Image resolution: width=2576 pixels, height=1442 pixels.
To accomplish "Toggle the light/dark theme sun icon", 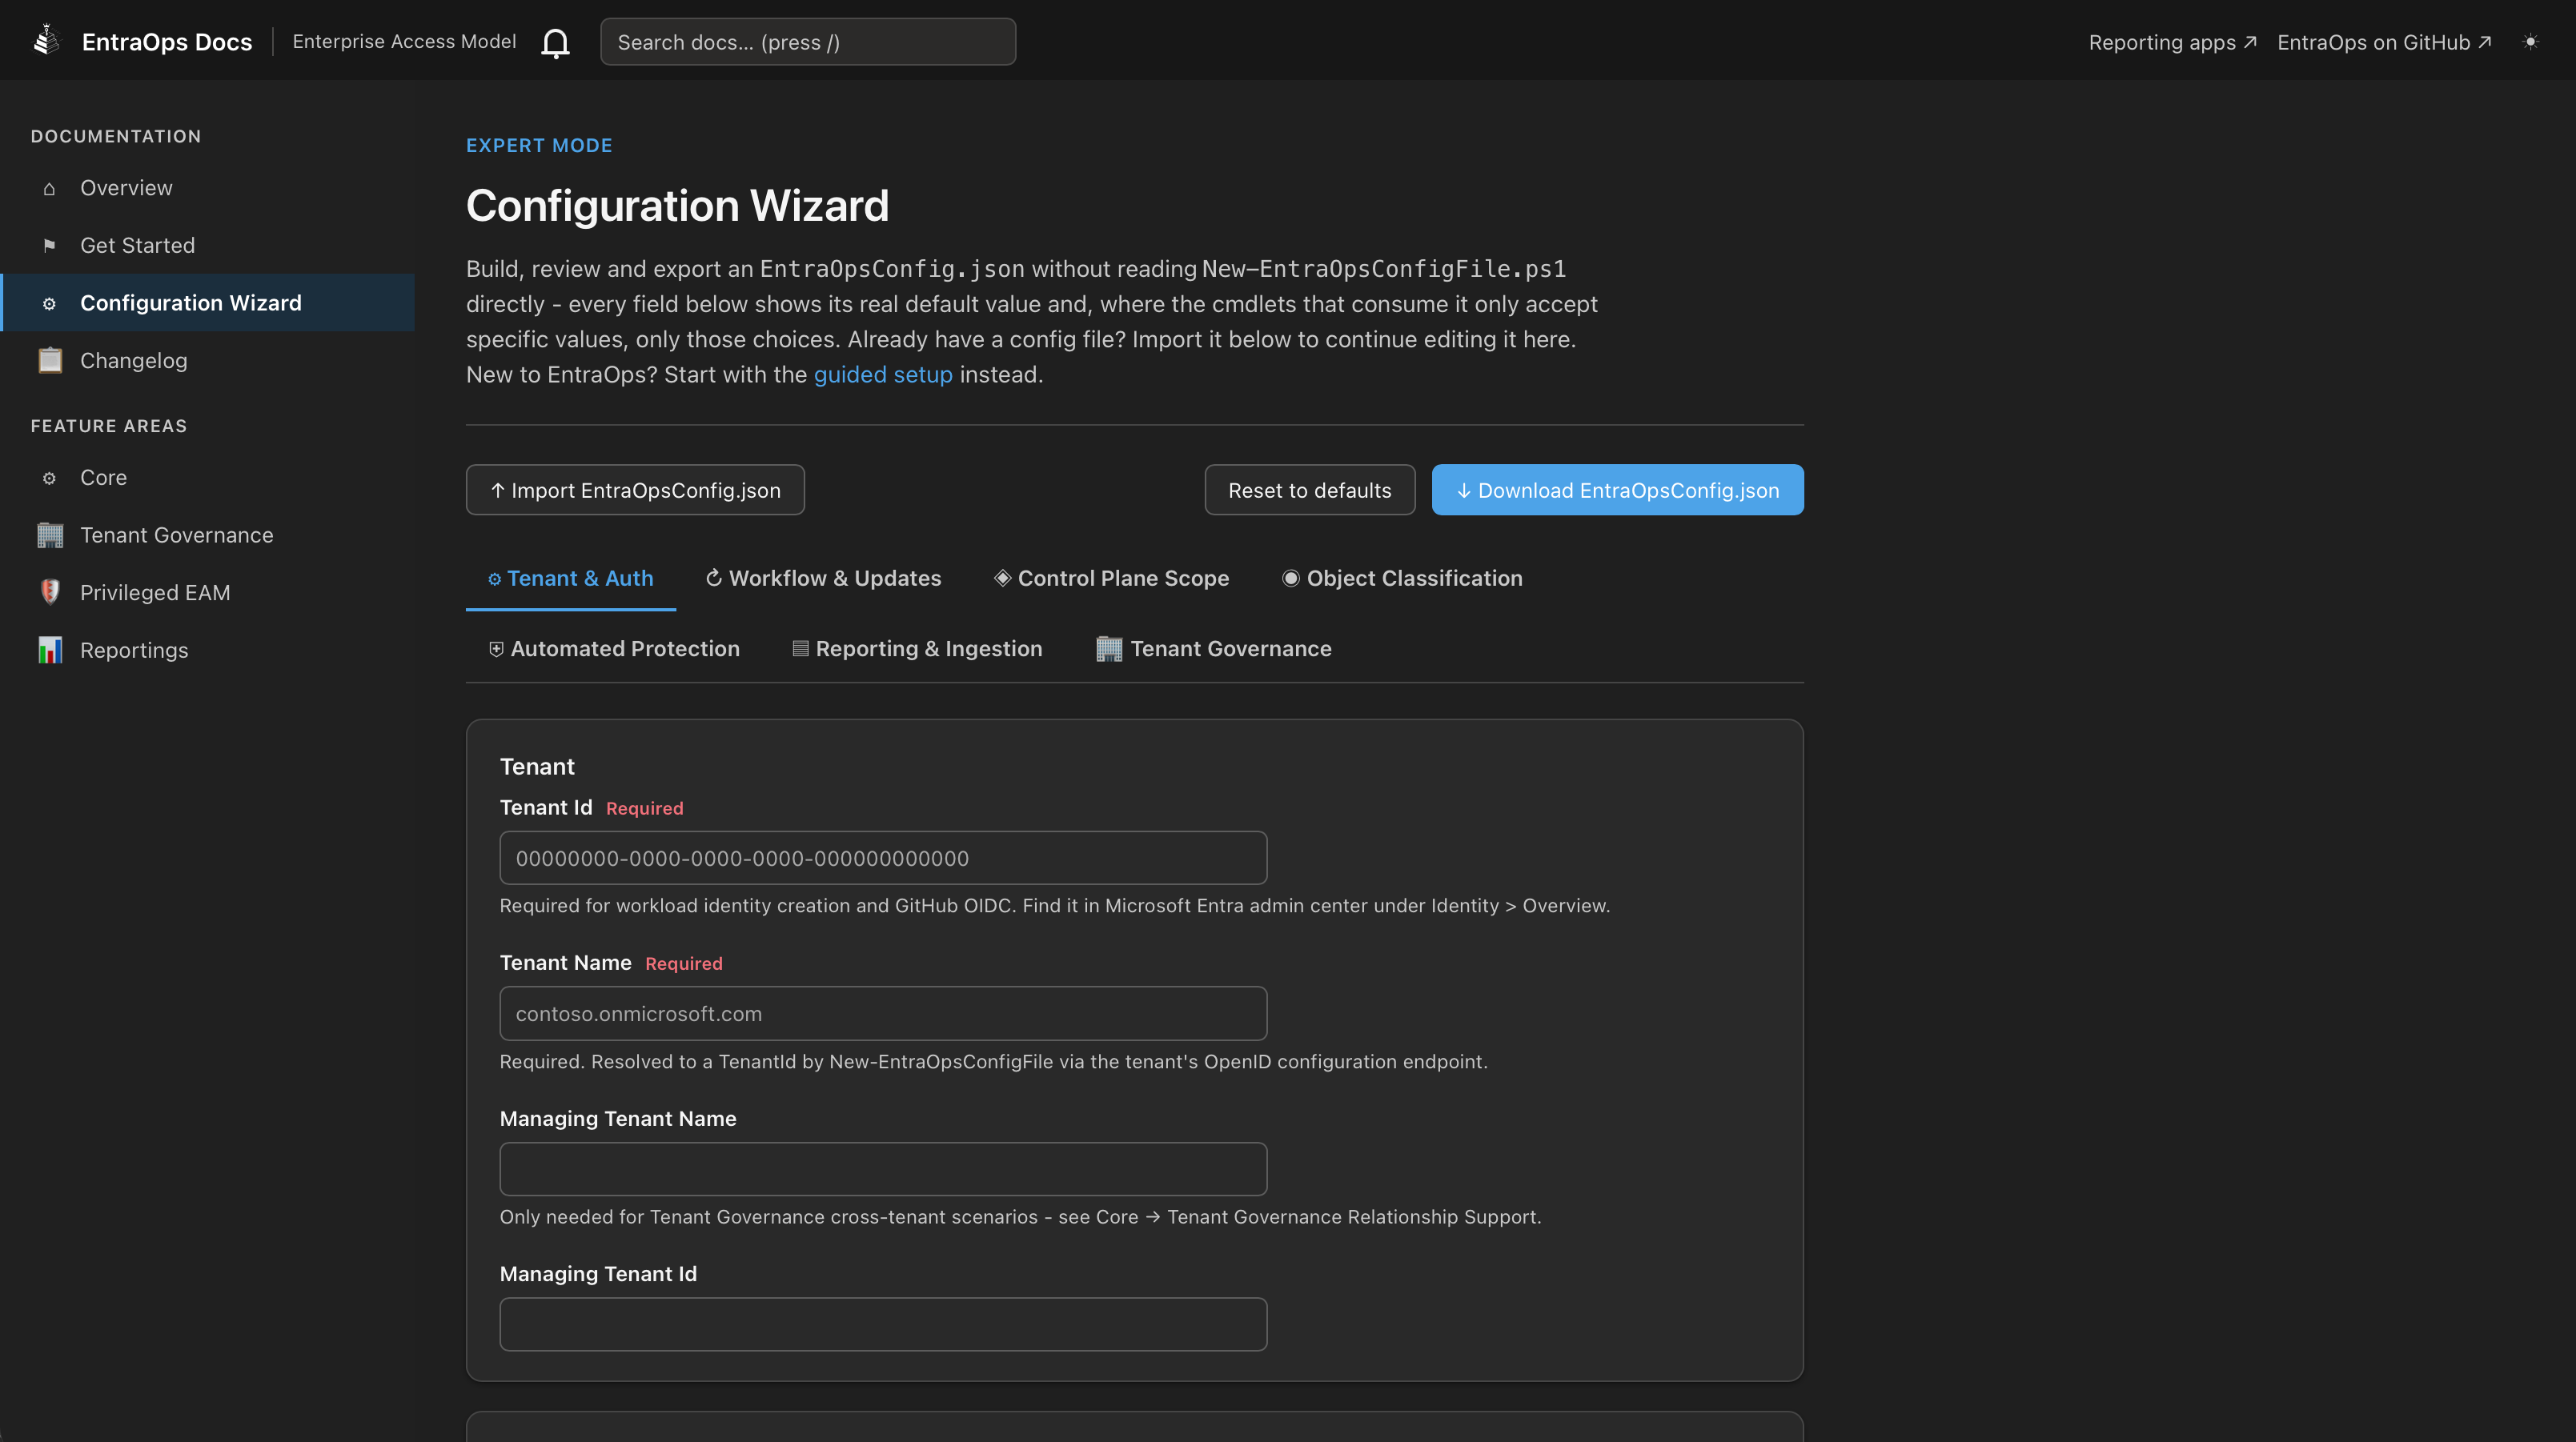I will click(x=2530, y=42).
